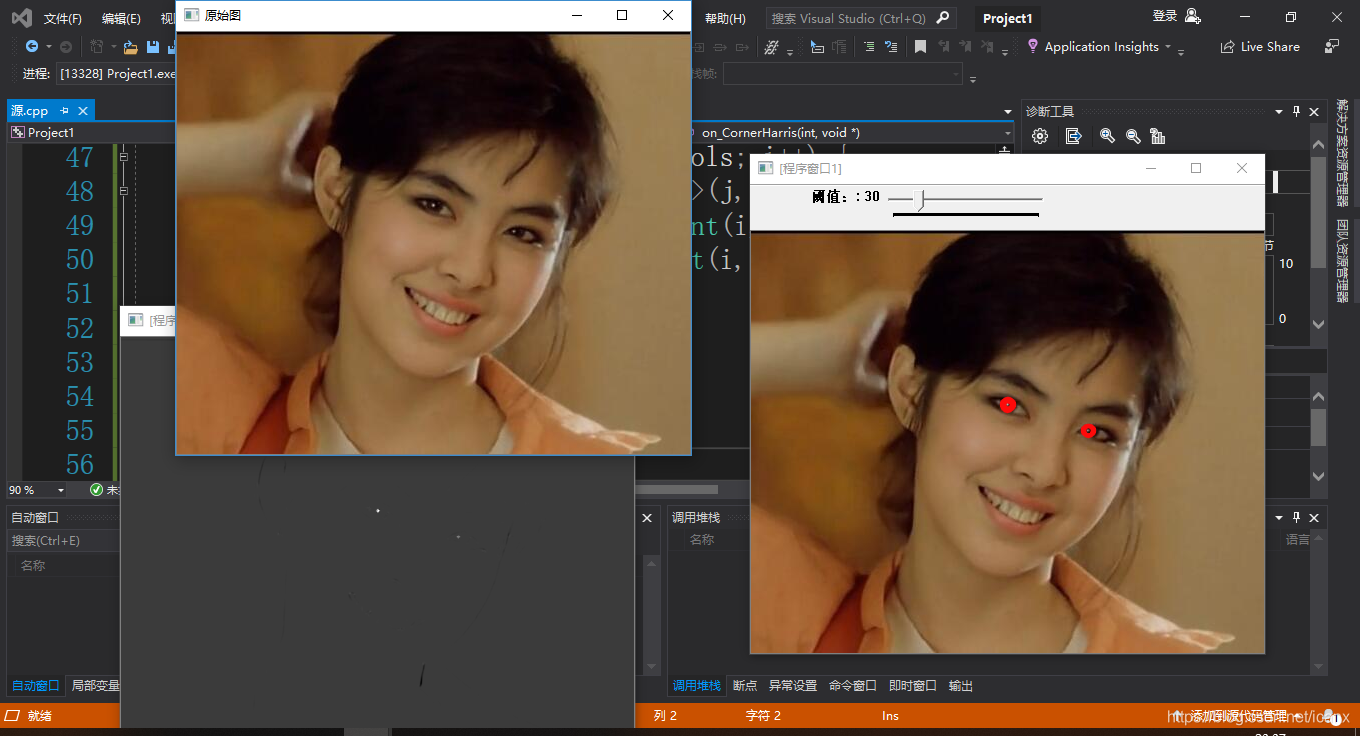Click the navigate backward arrow icon
The image size is (1360, 736).
(x=32, y=47)
